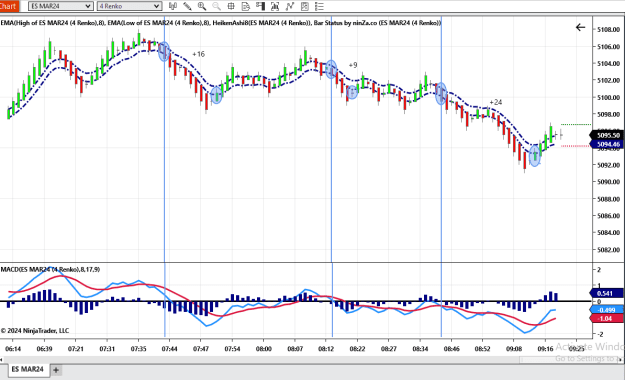Click the orange Chart title tab

pyautogui.click(x=9, y=6)
